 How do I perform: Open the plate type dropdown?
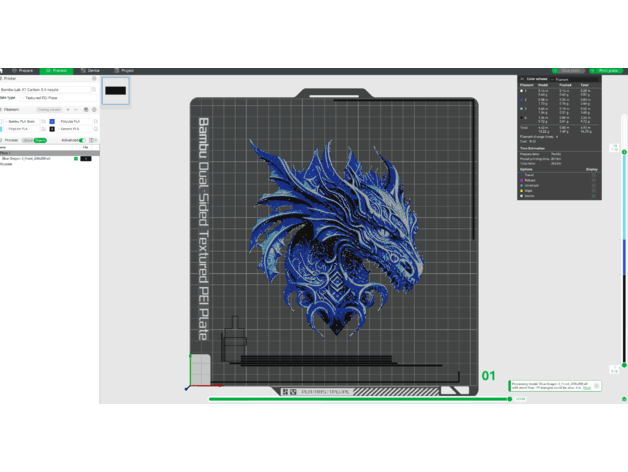(x=59, y=98)
